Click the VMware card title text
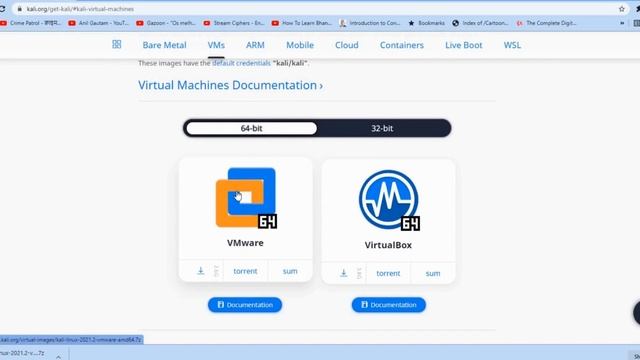640x360 pixels. click(245, 243)
